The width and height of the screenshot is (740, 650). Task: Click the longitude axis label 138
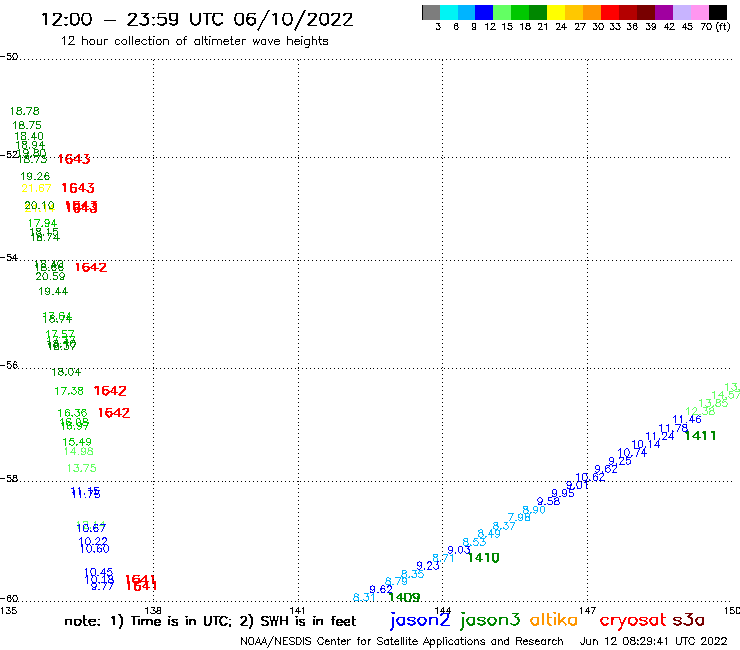tap(153, 610)
